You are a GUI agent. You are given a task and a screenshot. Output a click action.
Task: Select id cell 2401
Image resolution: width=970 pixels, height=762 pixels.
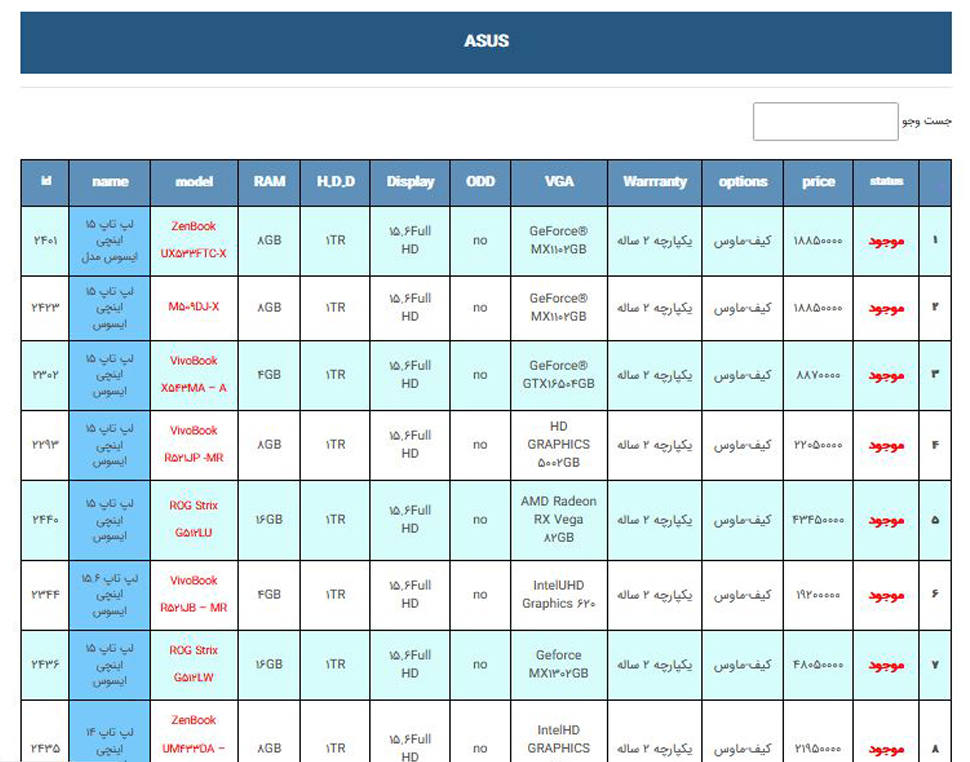45,241
